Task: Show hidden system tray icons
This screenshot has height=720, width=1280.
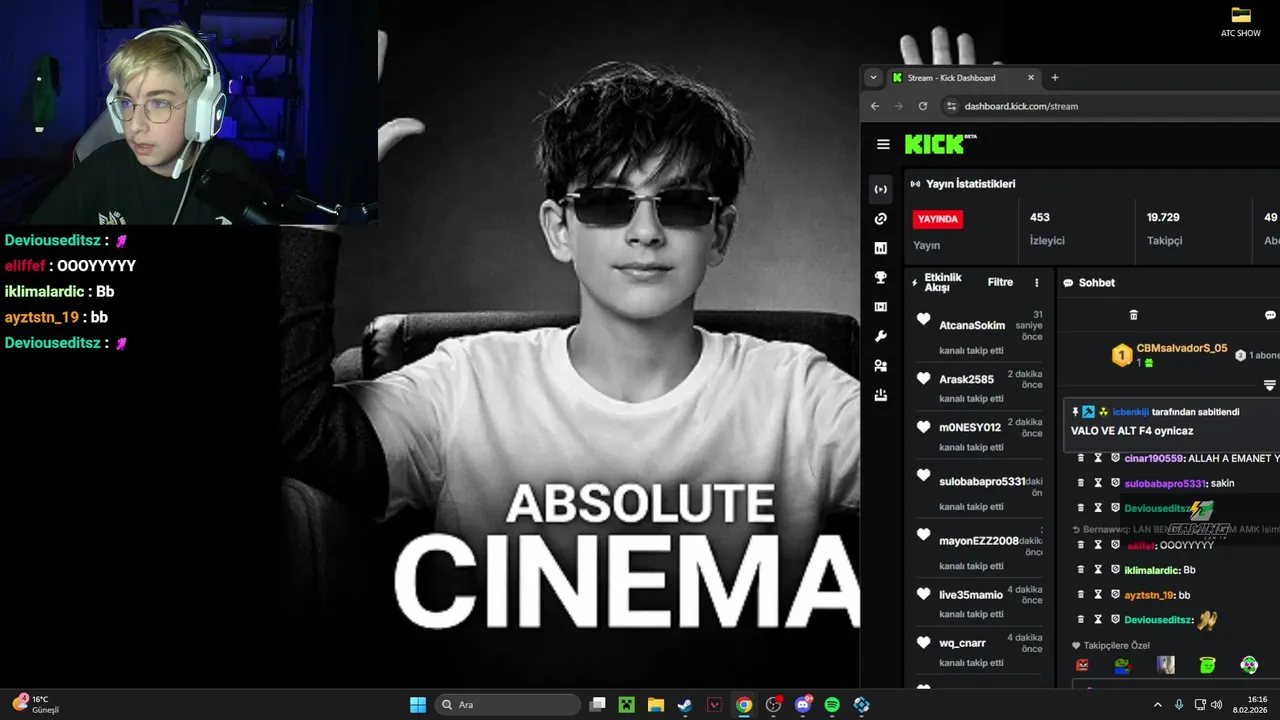Action: coord(1158,705)
